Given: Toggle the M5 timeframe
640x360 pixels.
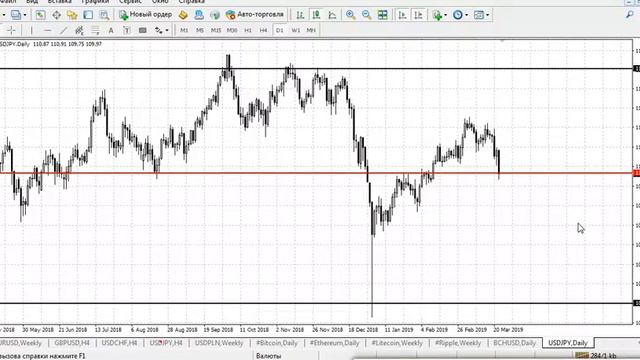Looking at the screenshot, I should click(200, 30).
